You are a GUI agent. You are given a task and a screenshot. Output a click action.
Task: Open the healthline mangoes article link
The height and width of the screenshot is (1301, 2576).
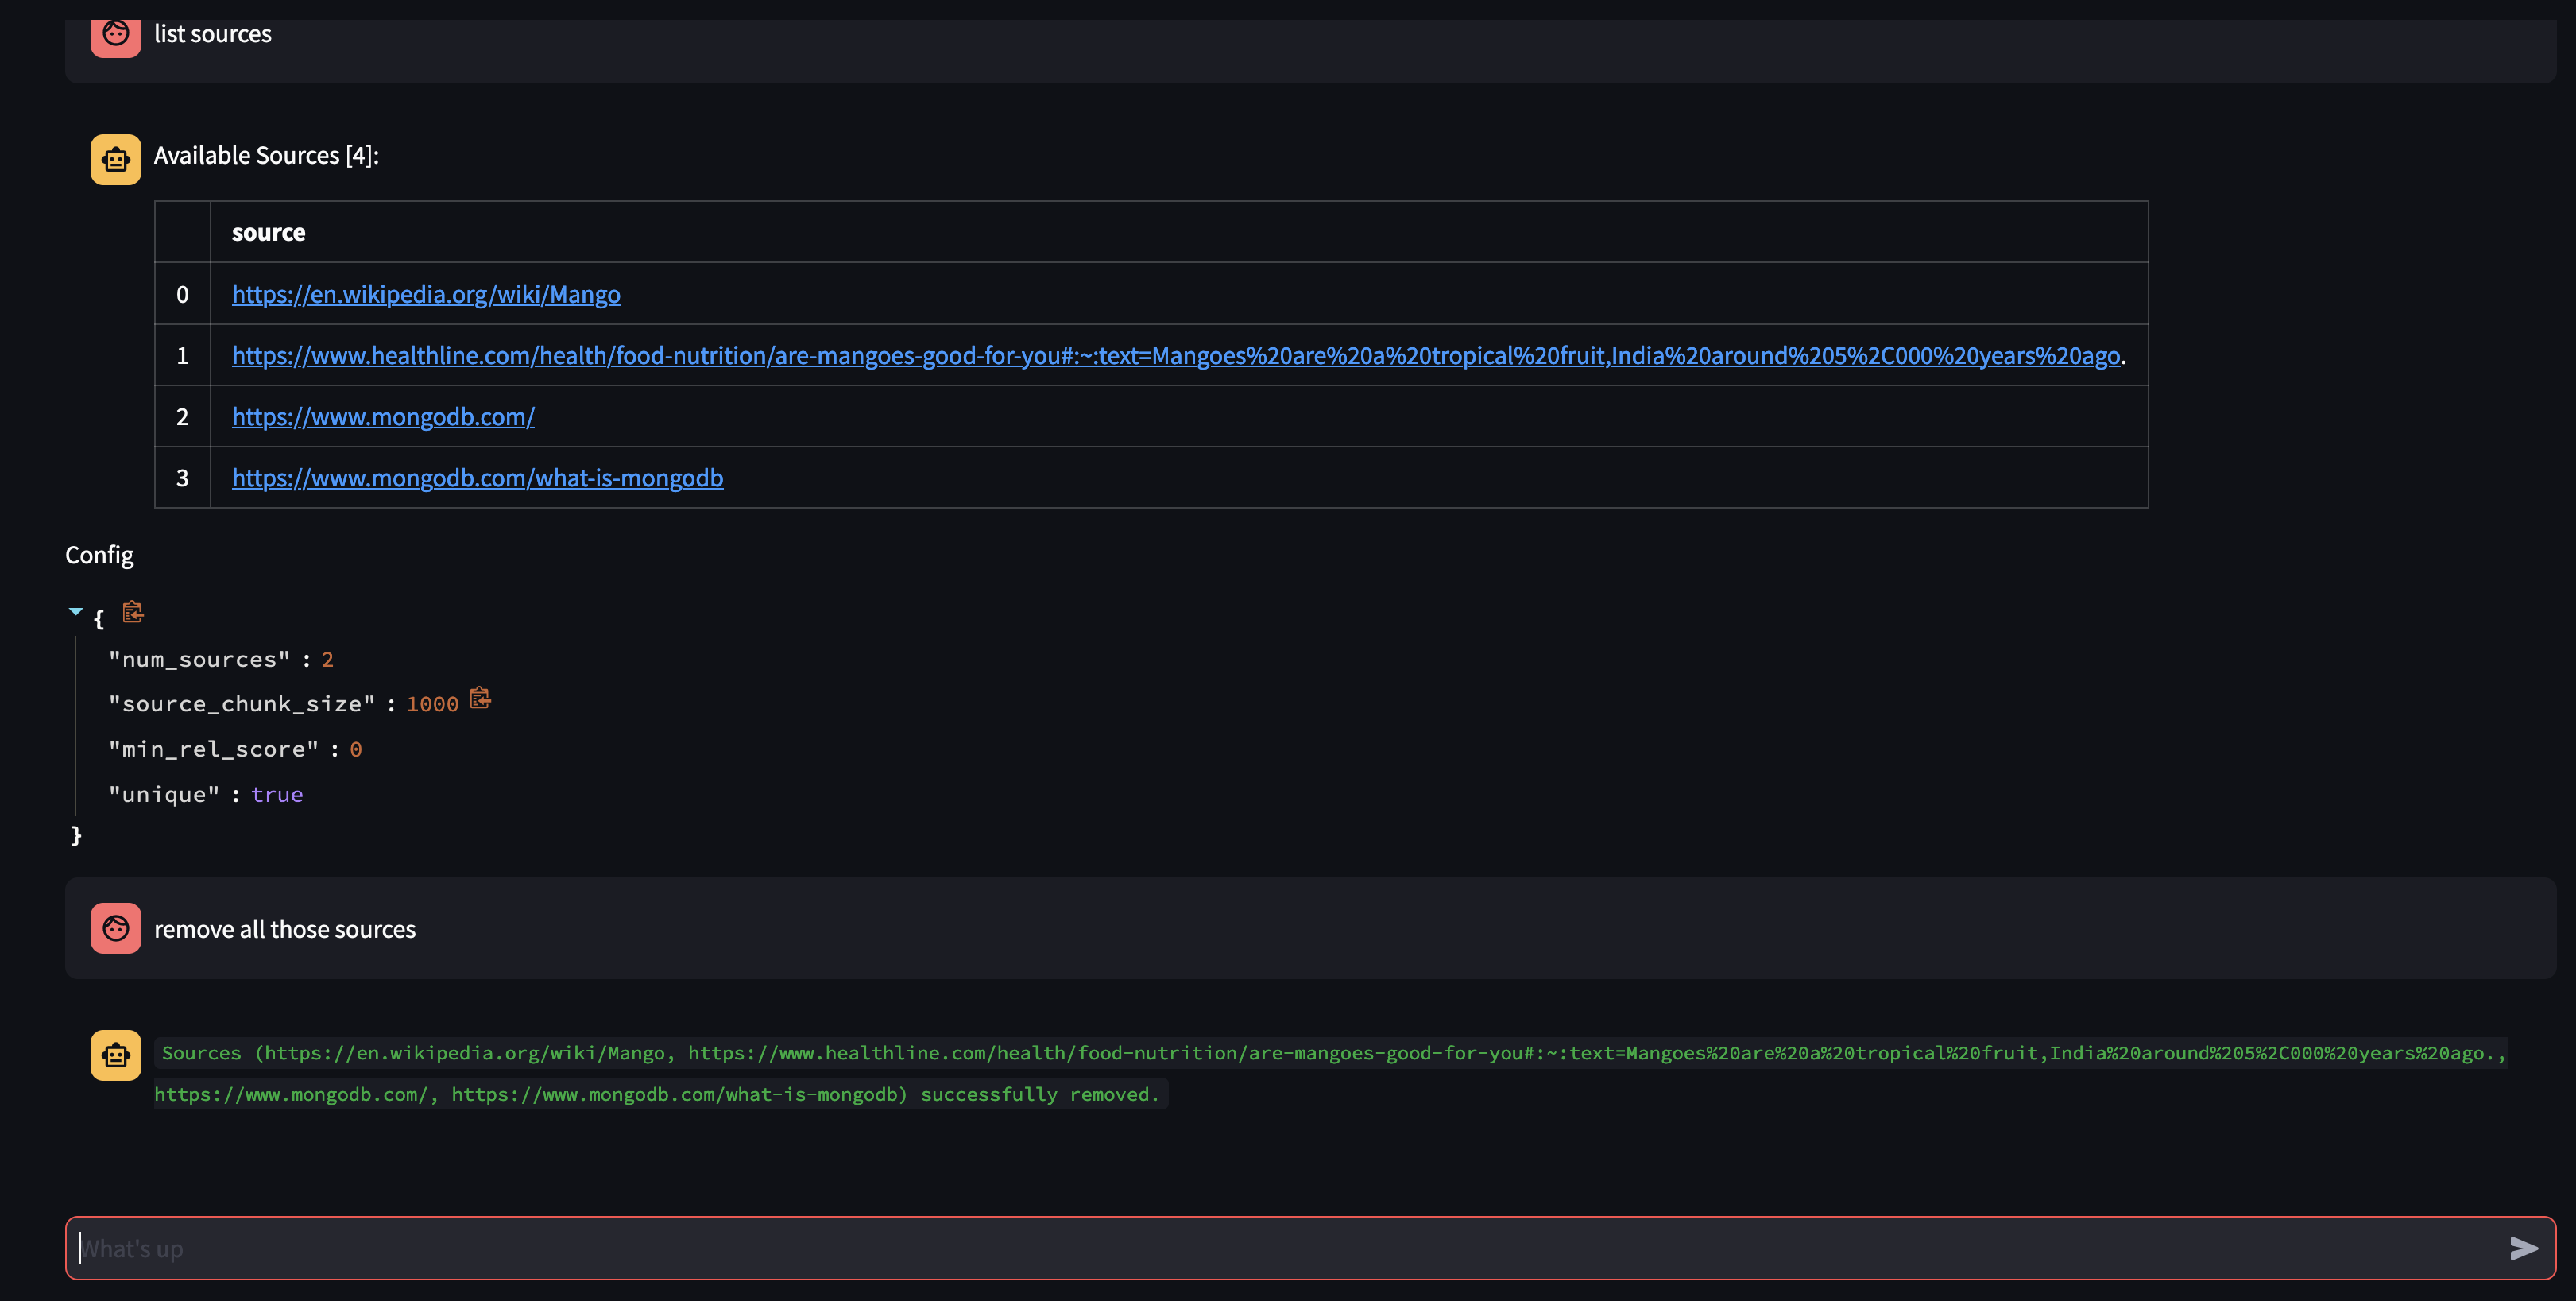[x=1175, y=355]
